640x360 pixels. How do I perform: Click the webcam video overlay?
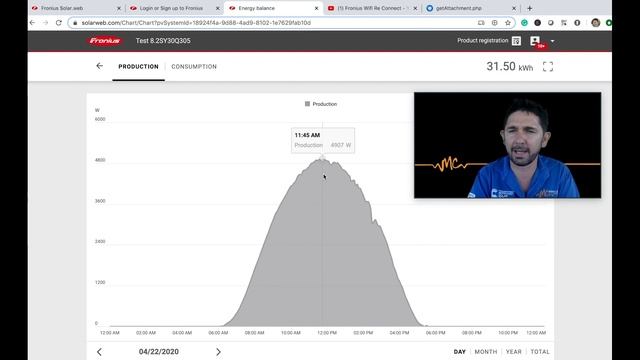pyautogui.click(x=507, y=145)
